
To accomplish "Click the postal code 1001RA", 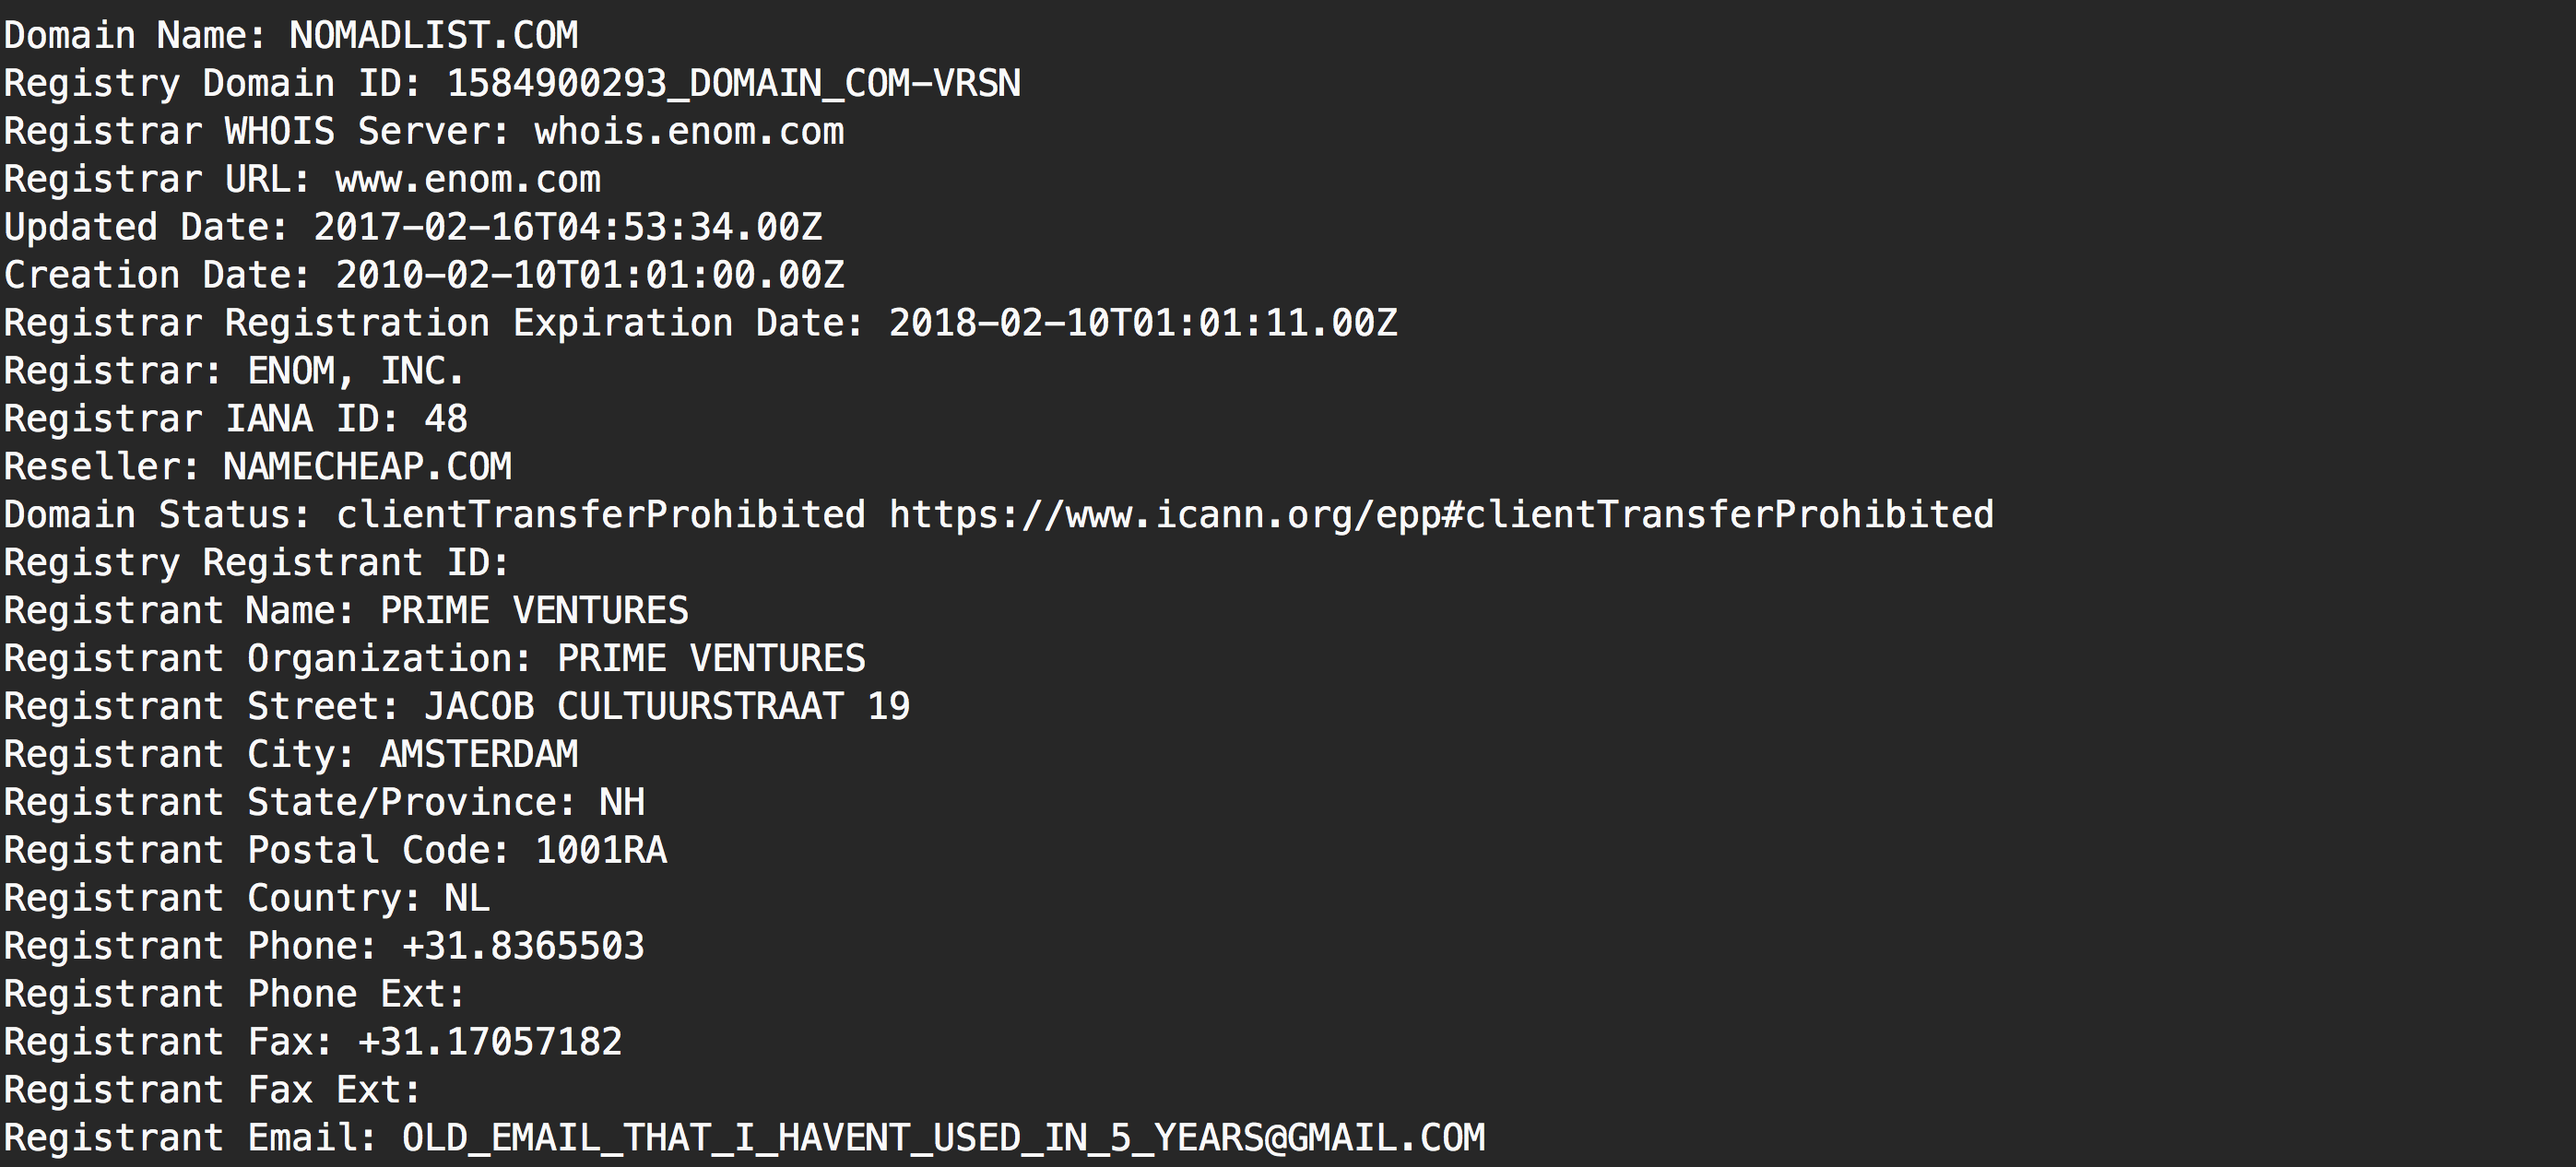I will click(x=601, y=851).
